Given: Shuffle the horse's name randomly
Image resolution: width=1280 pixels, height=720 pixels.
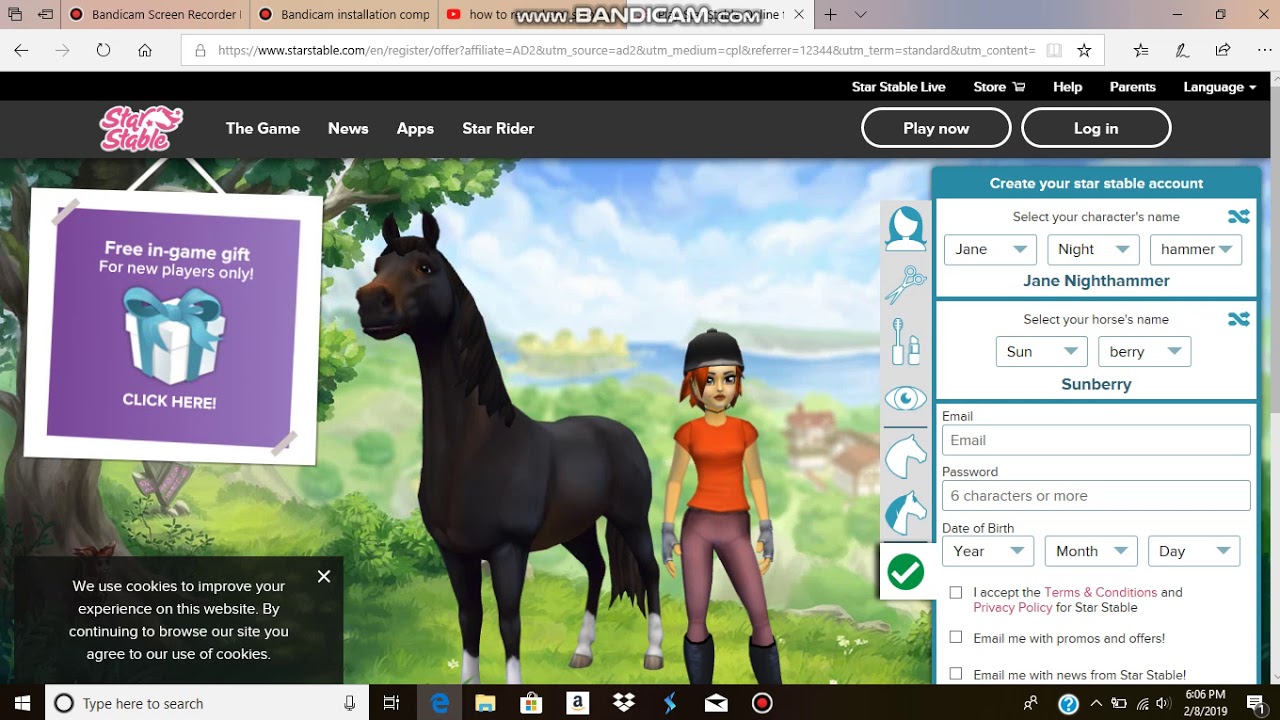Looking at the screenshot, I should point(1239,319).
